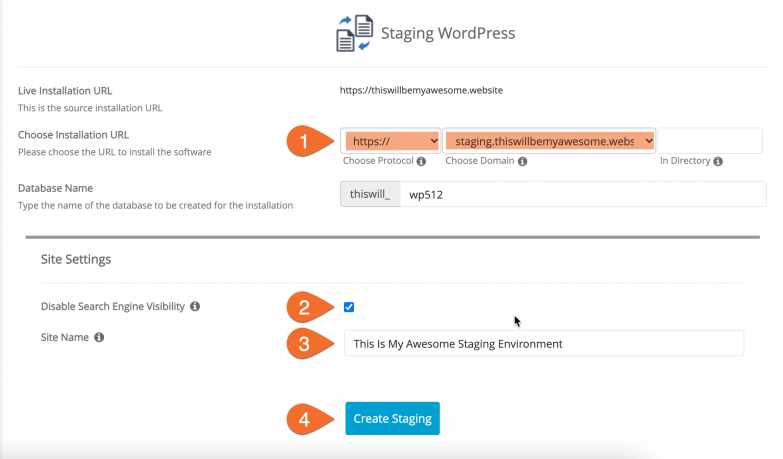
Task: Open the https:// protocol dropdown
Action: (x=391, y=142)
